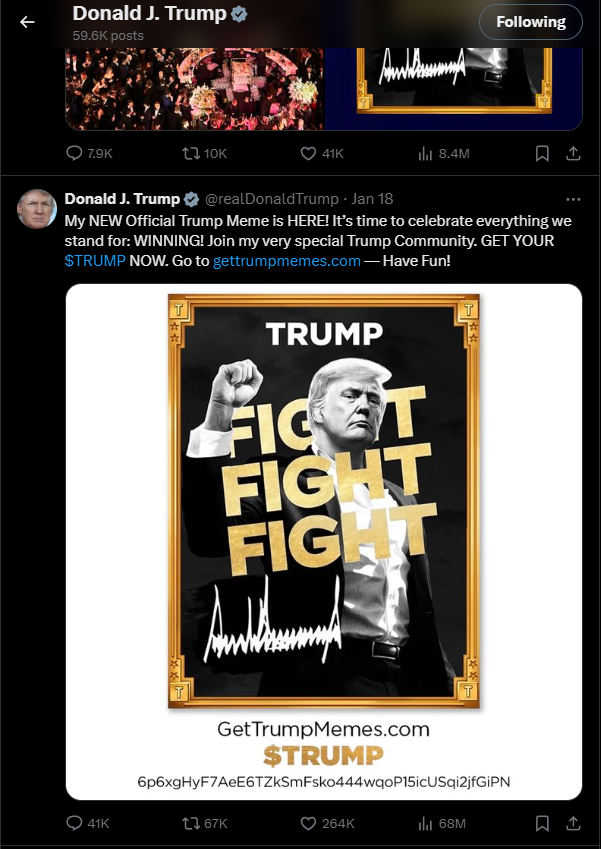This screenshot has width=601, height=849.
Task: Reply to the upper post with 7.9K replies
Action: tap(89, 153)
